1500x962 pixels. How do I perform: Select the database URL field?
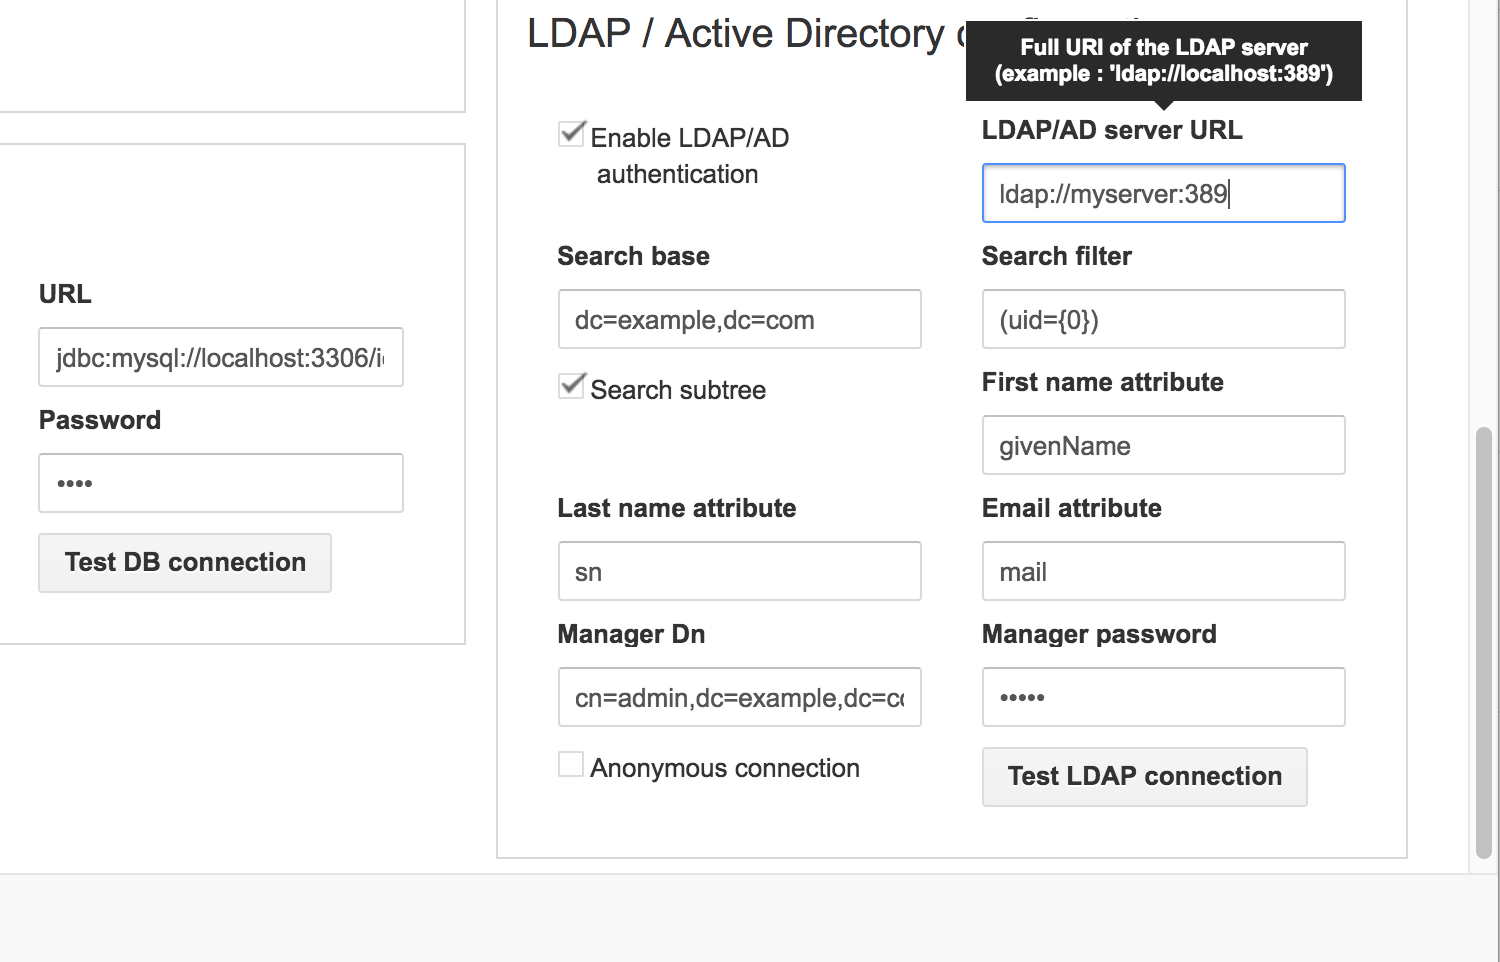click(220, 357)
